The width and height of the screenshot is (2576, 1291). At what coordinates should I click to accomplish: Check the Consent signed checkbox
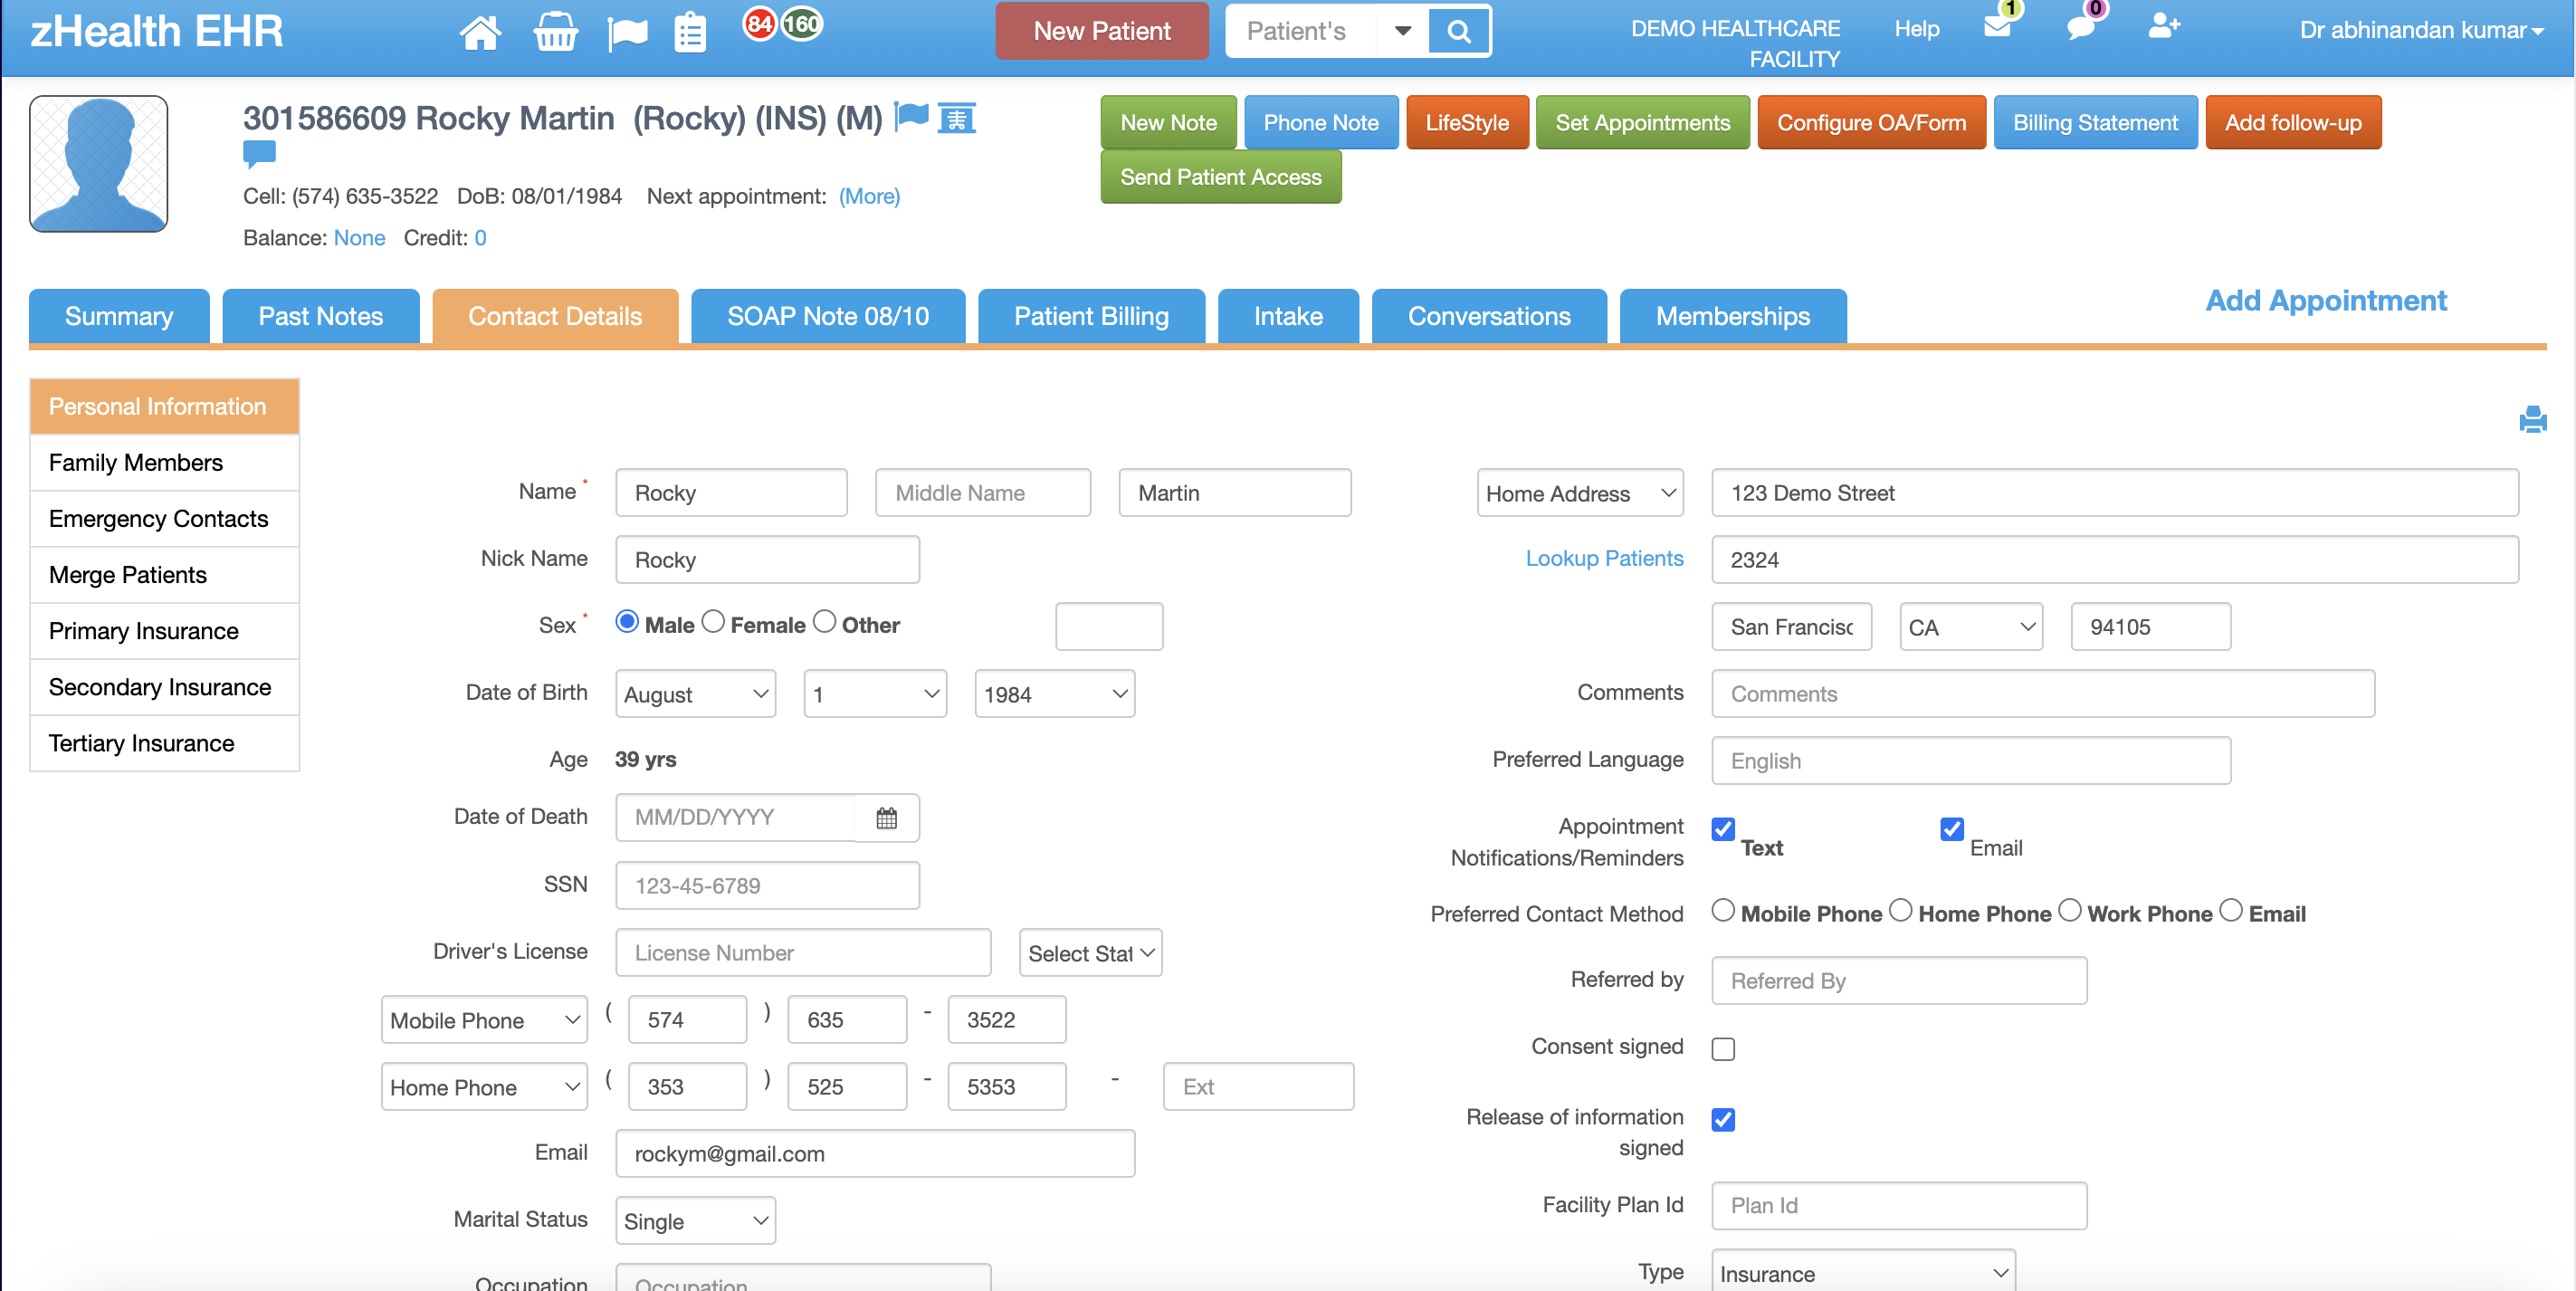1723,1049
